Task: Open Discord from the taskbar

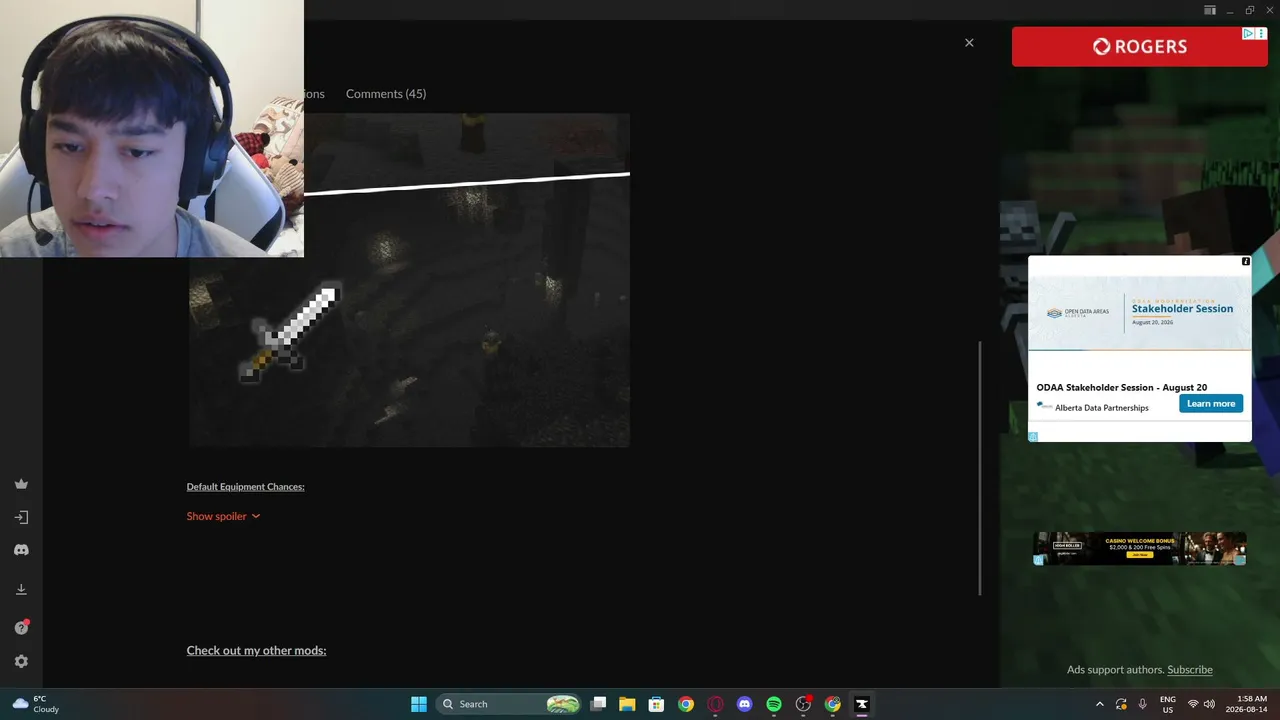Action: coord(744,704)
